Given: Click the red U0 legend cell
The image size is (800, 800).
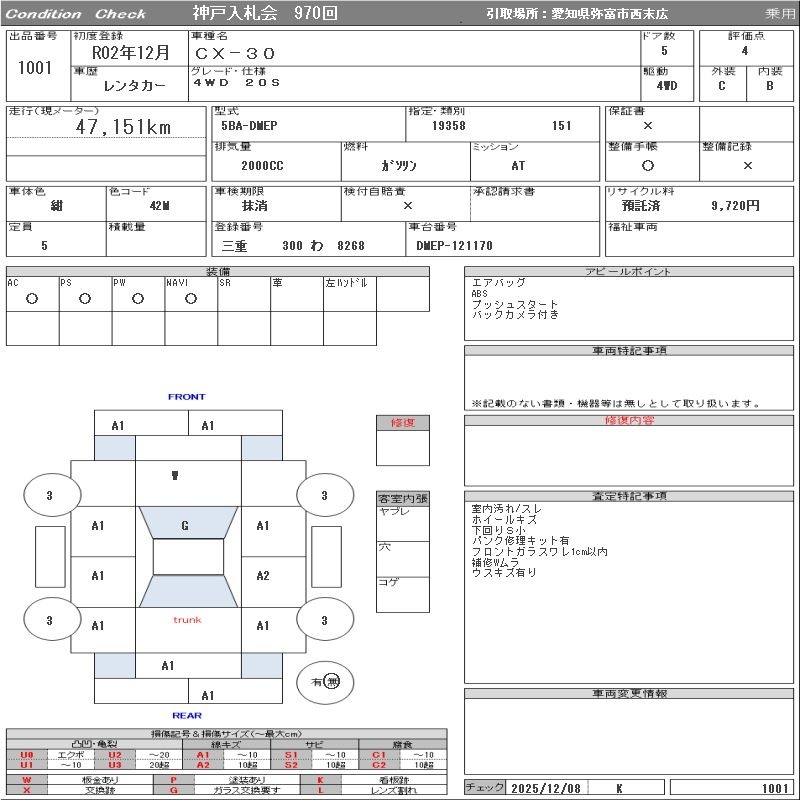Looking at the screenshot, I should [x=27, y=755].
